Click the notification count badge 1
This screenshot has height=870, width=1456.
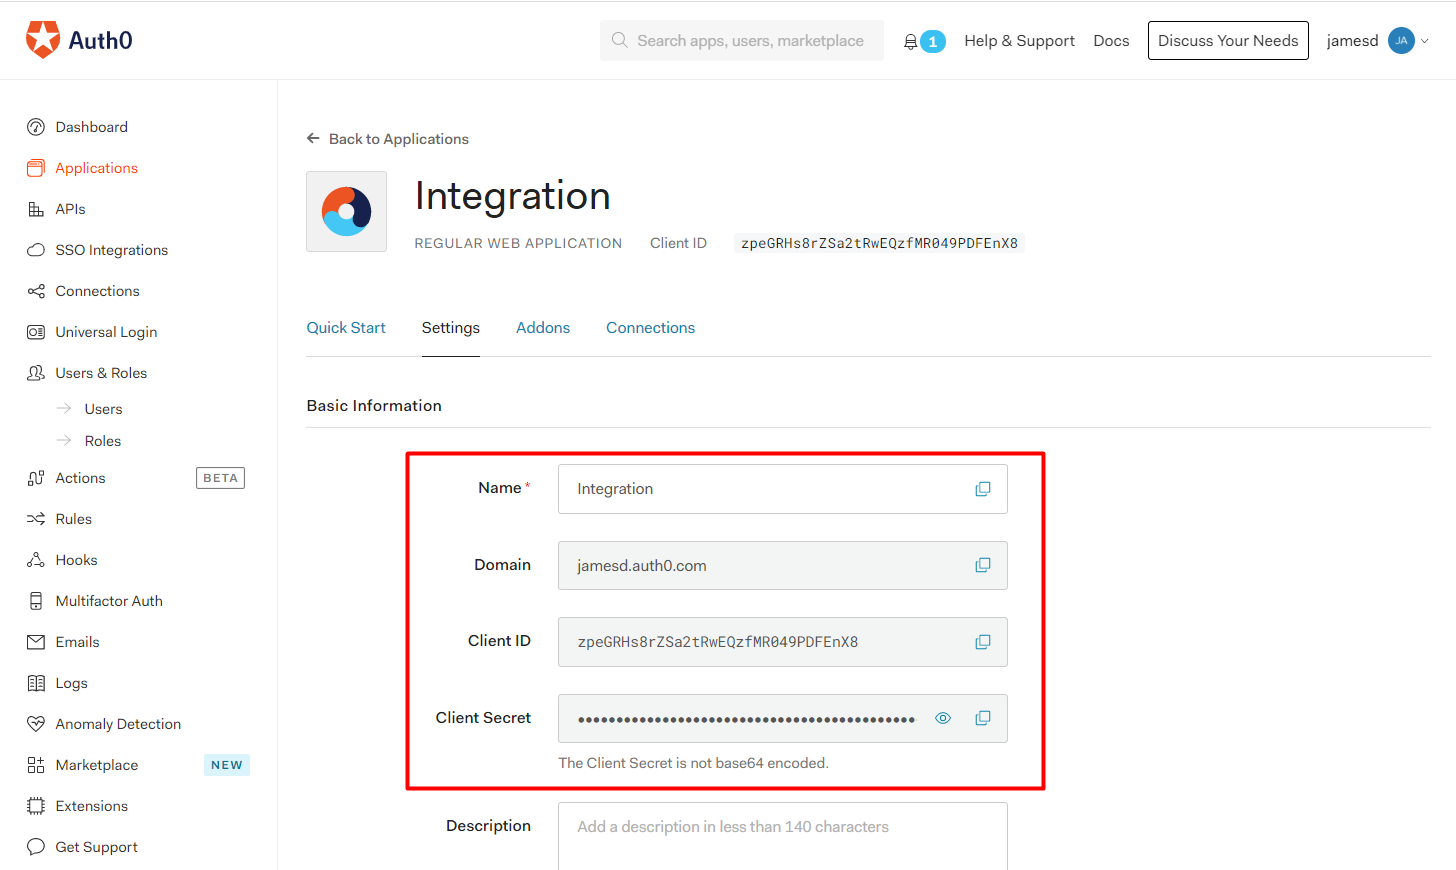click(x=933, y=42)
